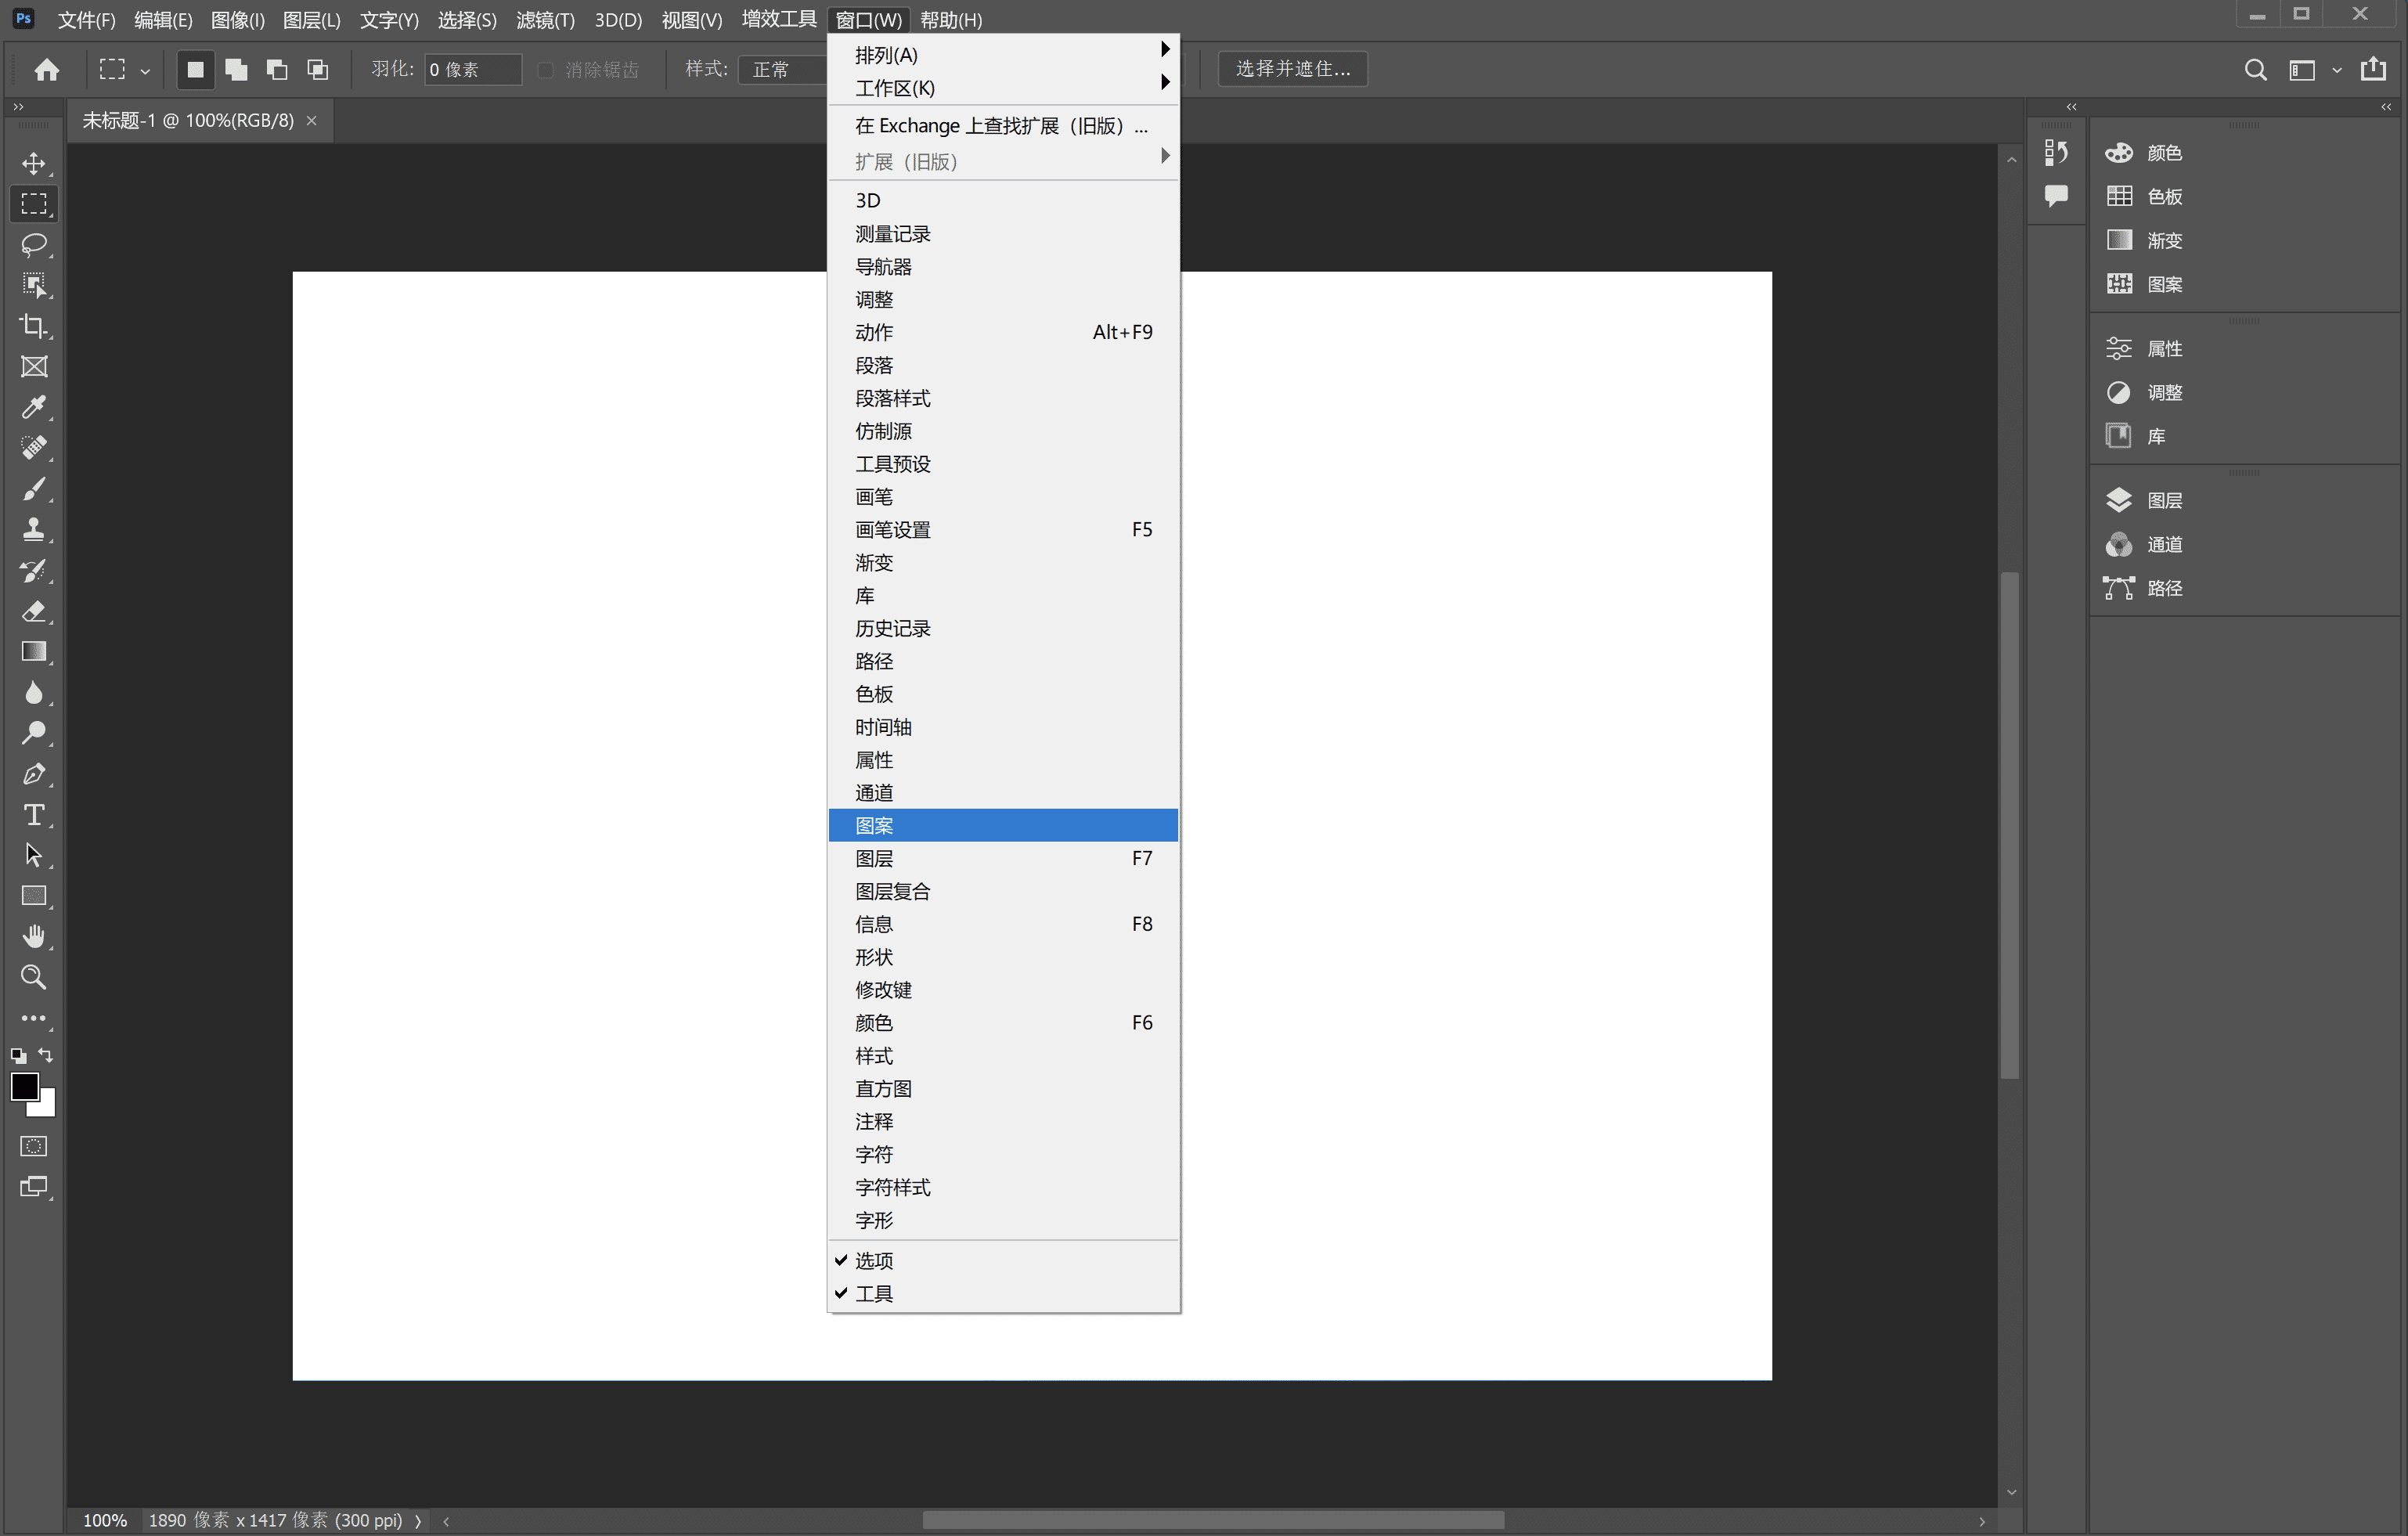Select the Move tool

(x=34, y=163)
